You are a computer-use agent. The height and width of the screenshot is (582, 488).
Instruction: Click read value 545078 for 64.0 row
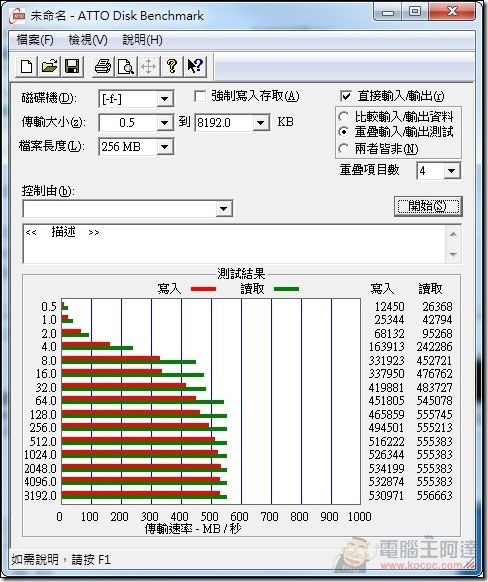coord(435,401)
